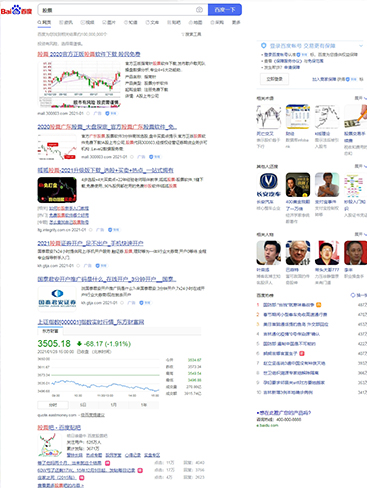Viewport: 367px width, 488px height.
Task: Select the 分时 chart period tab
Action: click(x=53, y=405)
